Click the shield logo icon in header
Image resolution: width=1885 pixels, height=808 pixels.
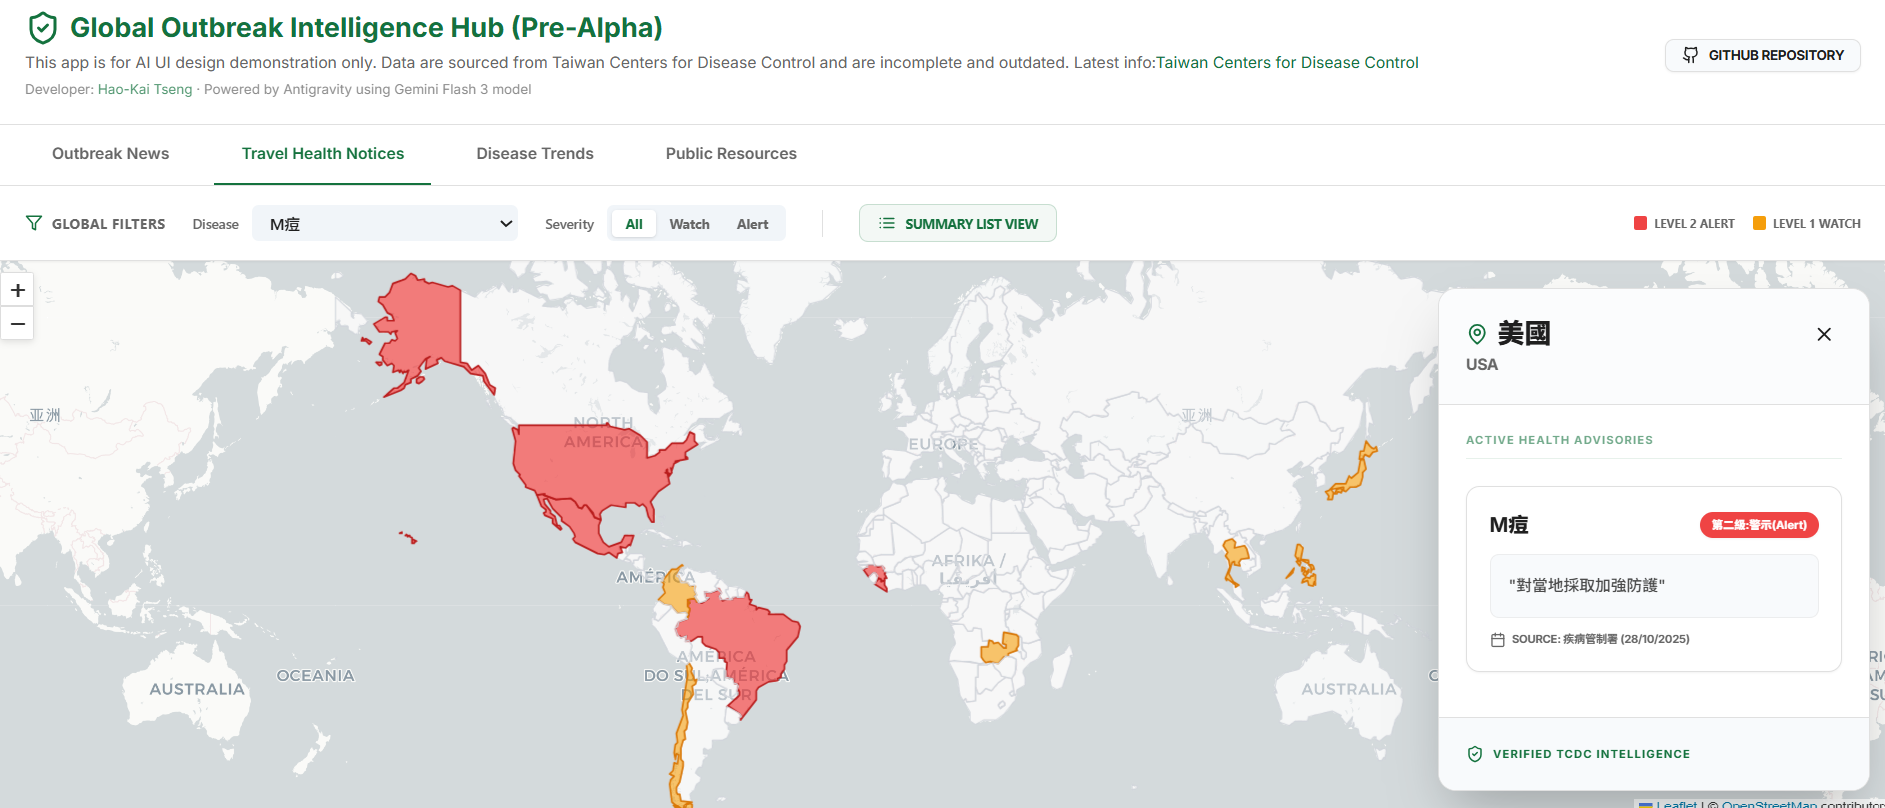[x=42, y=28]
